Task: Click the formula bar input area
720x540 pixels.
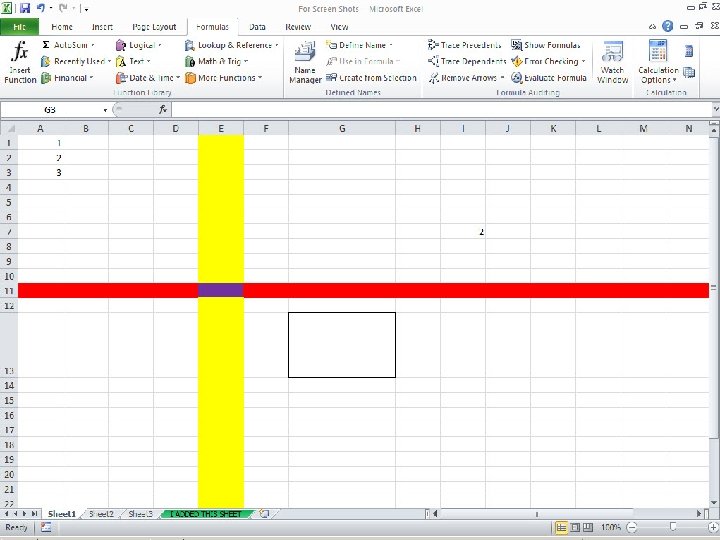Action: (441, 110)
